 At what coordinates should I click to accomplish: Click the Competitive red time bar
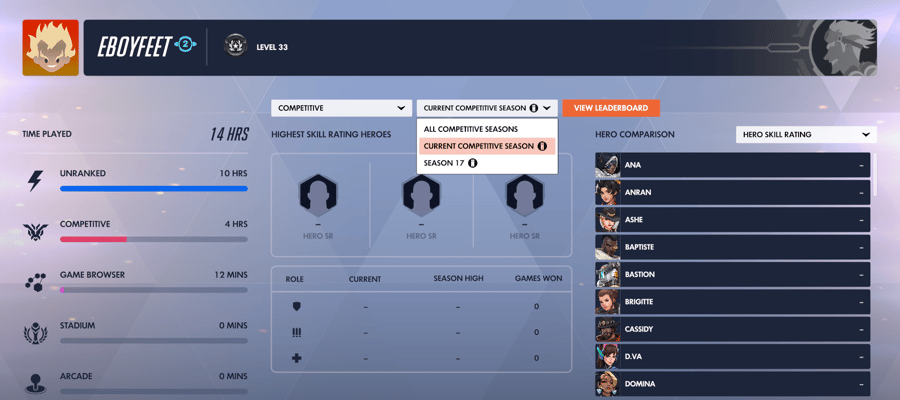coord(154,239)
